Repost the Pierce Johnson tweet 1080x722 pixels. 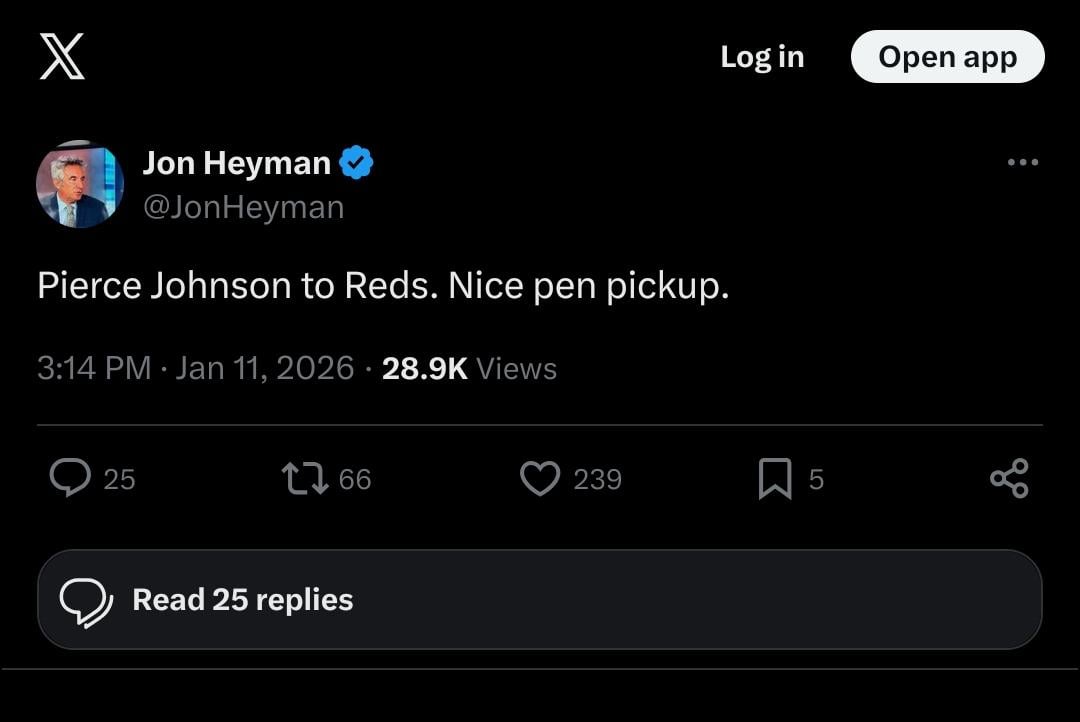[305, 478]
